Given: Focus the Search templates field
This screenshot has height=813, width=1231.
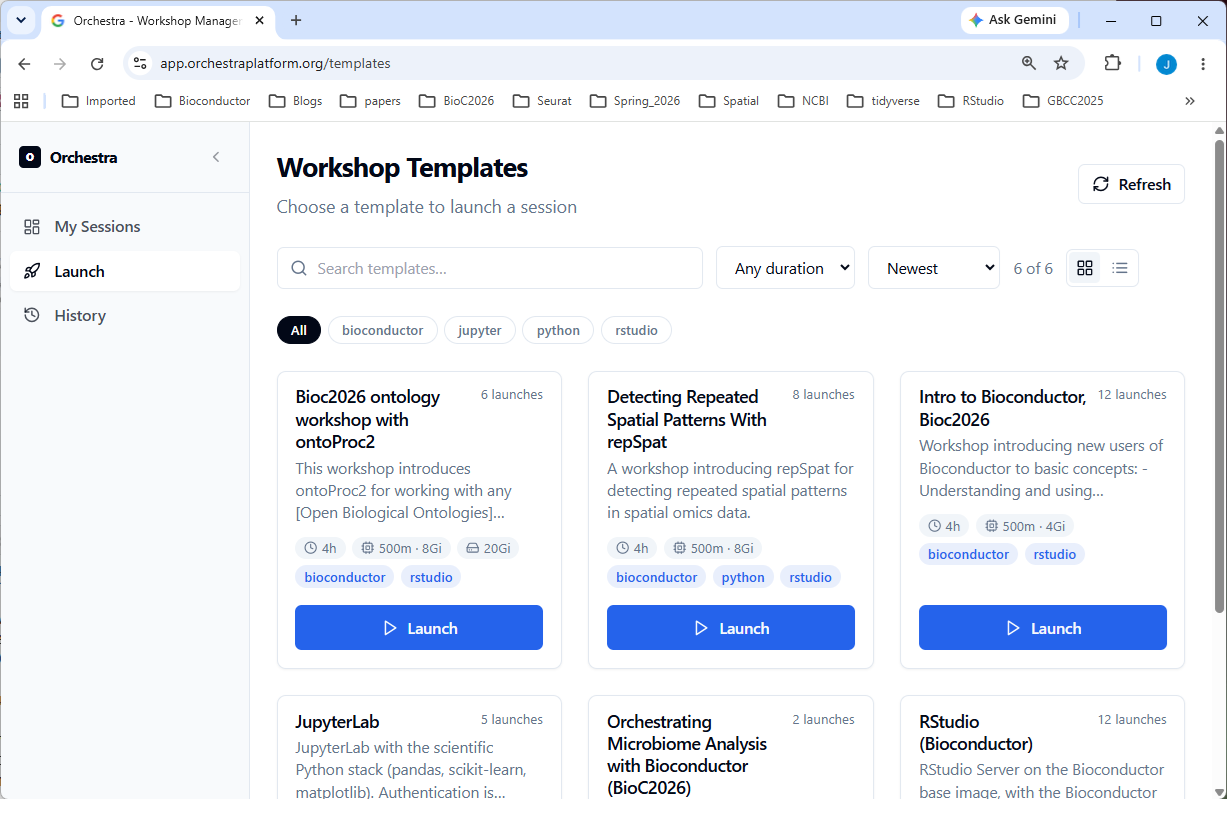Looking at the screenshot, I should pyautogui.click(x=490, y=268).
